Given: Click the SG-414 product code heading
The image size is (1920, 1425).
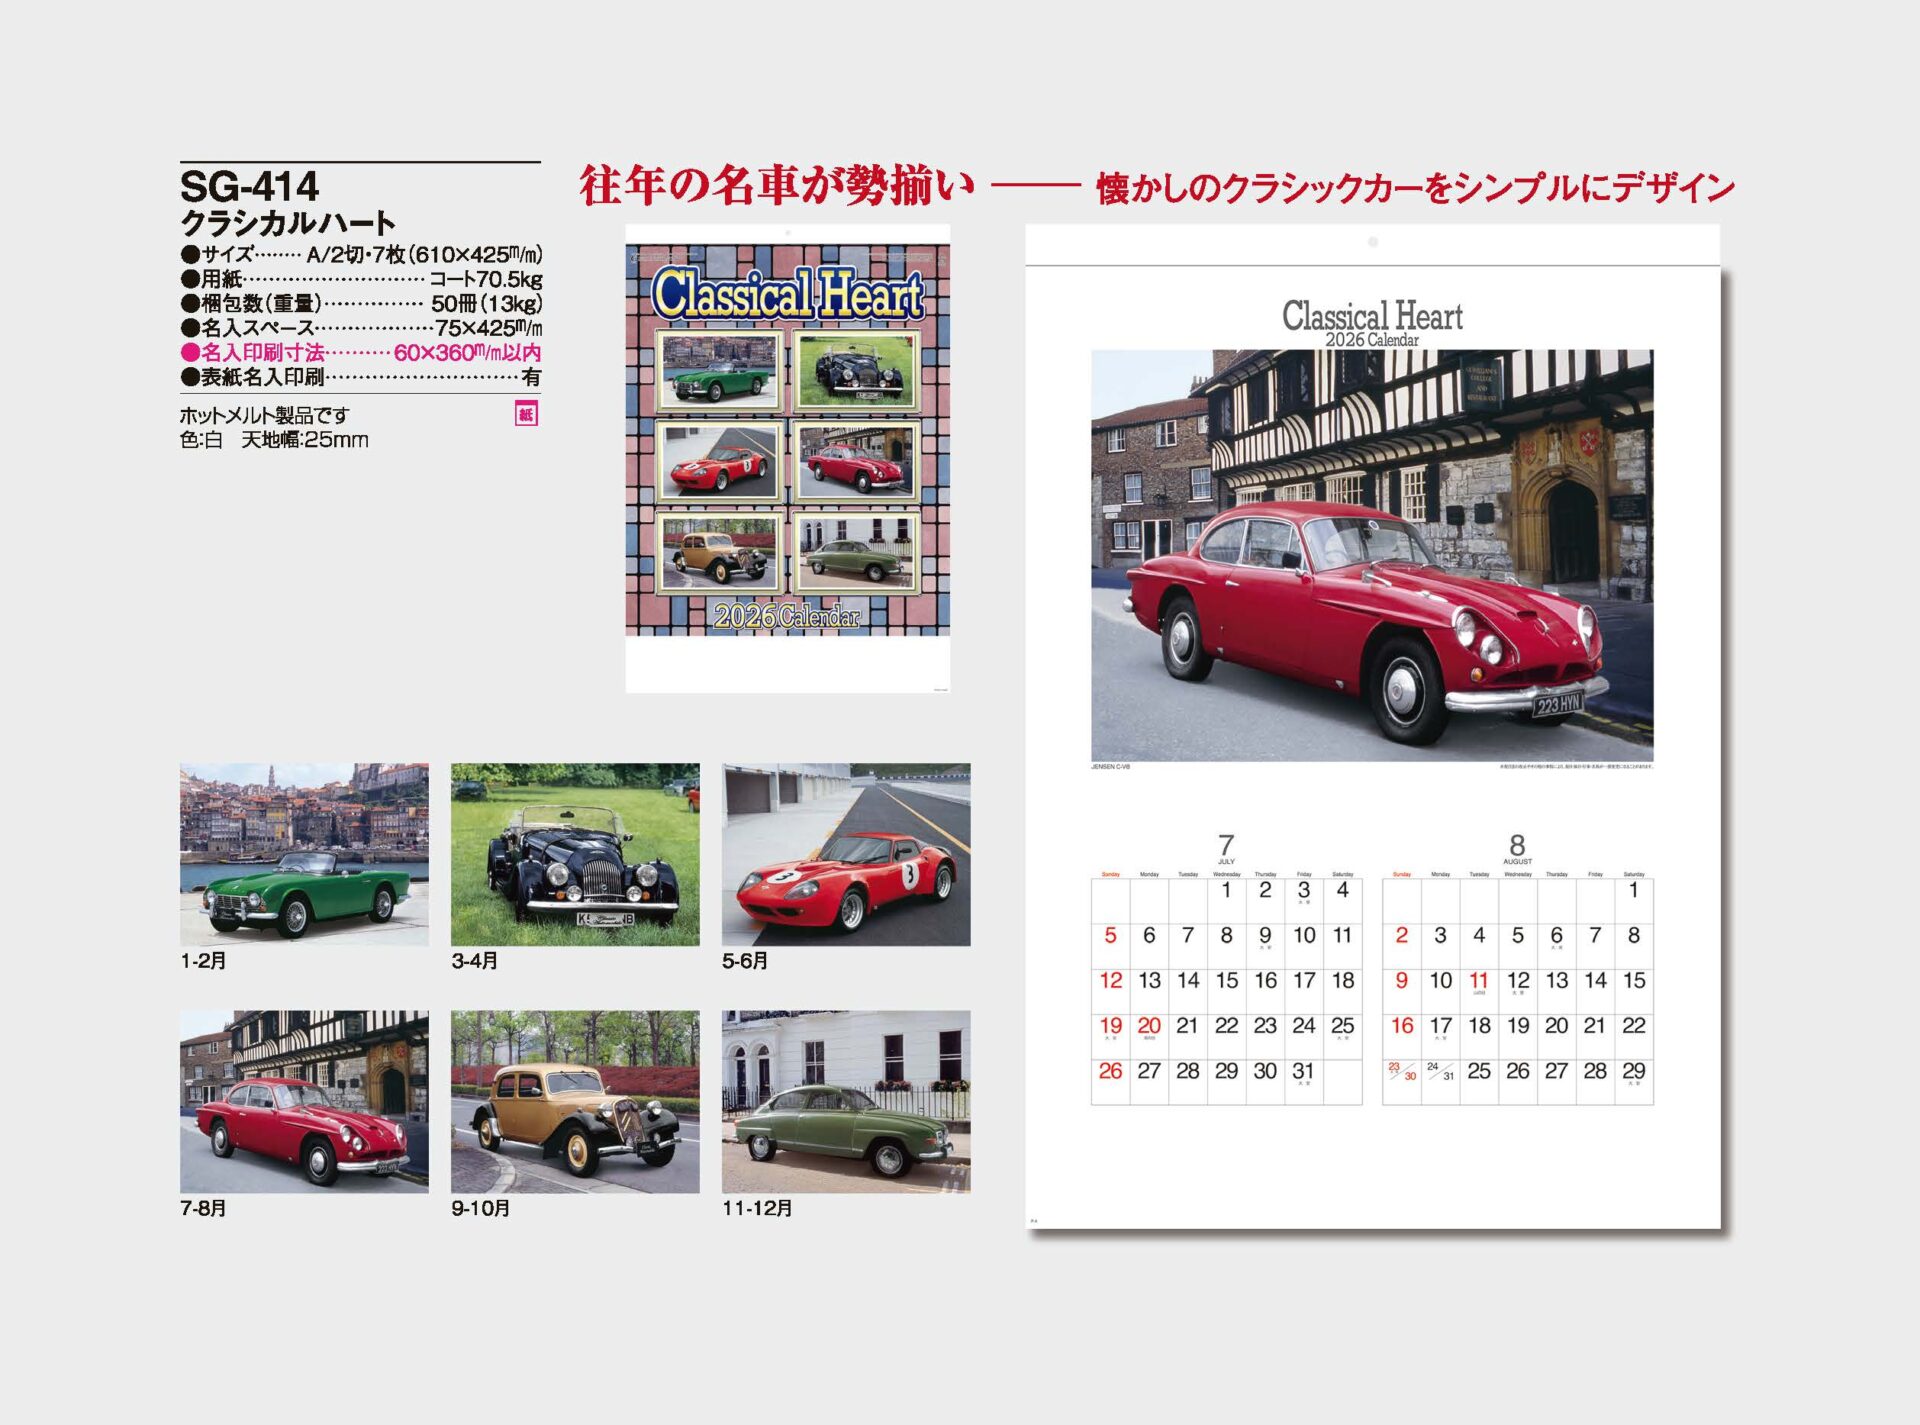Looking at the screenshot, I should (249, 186).
